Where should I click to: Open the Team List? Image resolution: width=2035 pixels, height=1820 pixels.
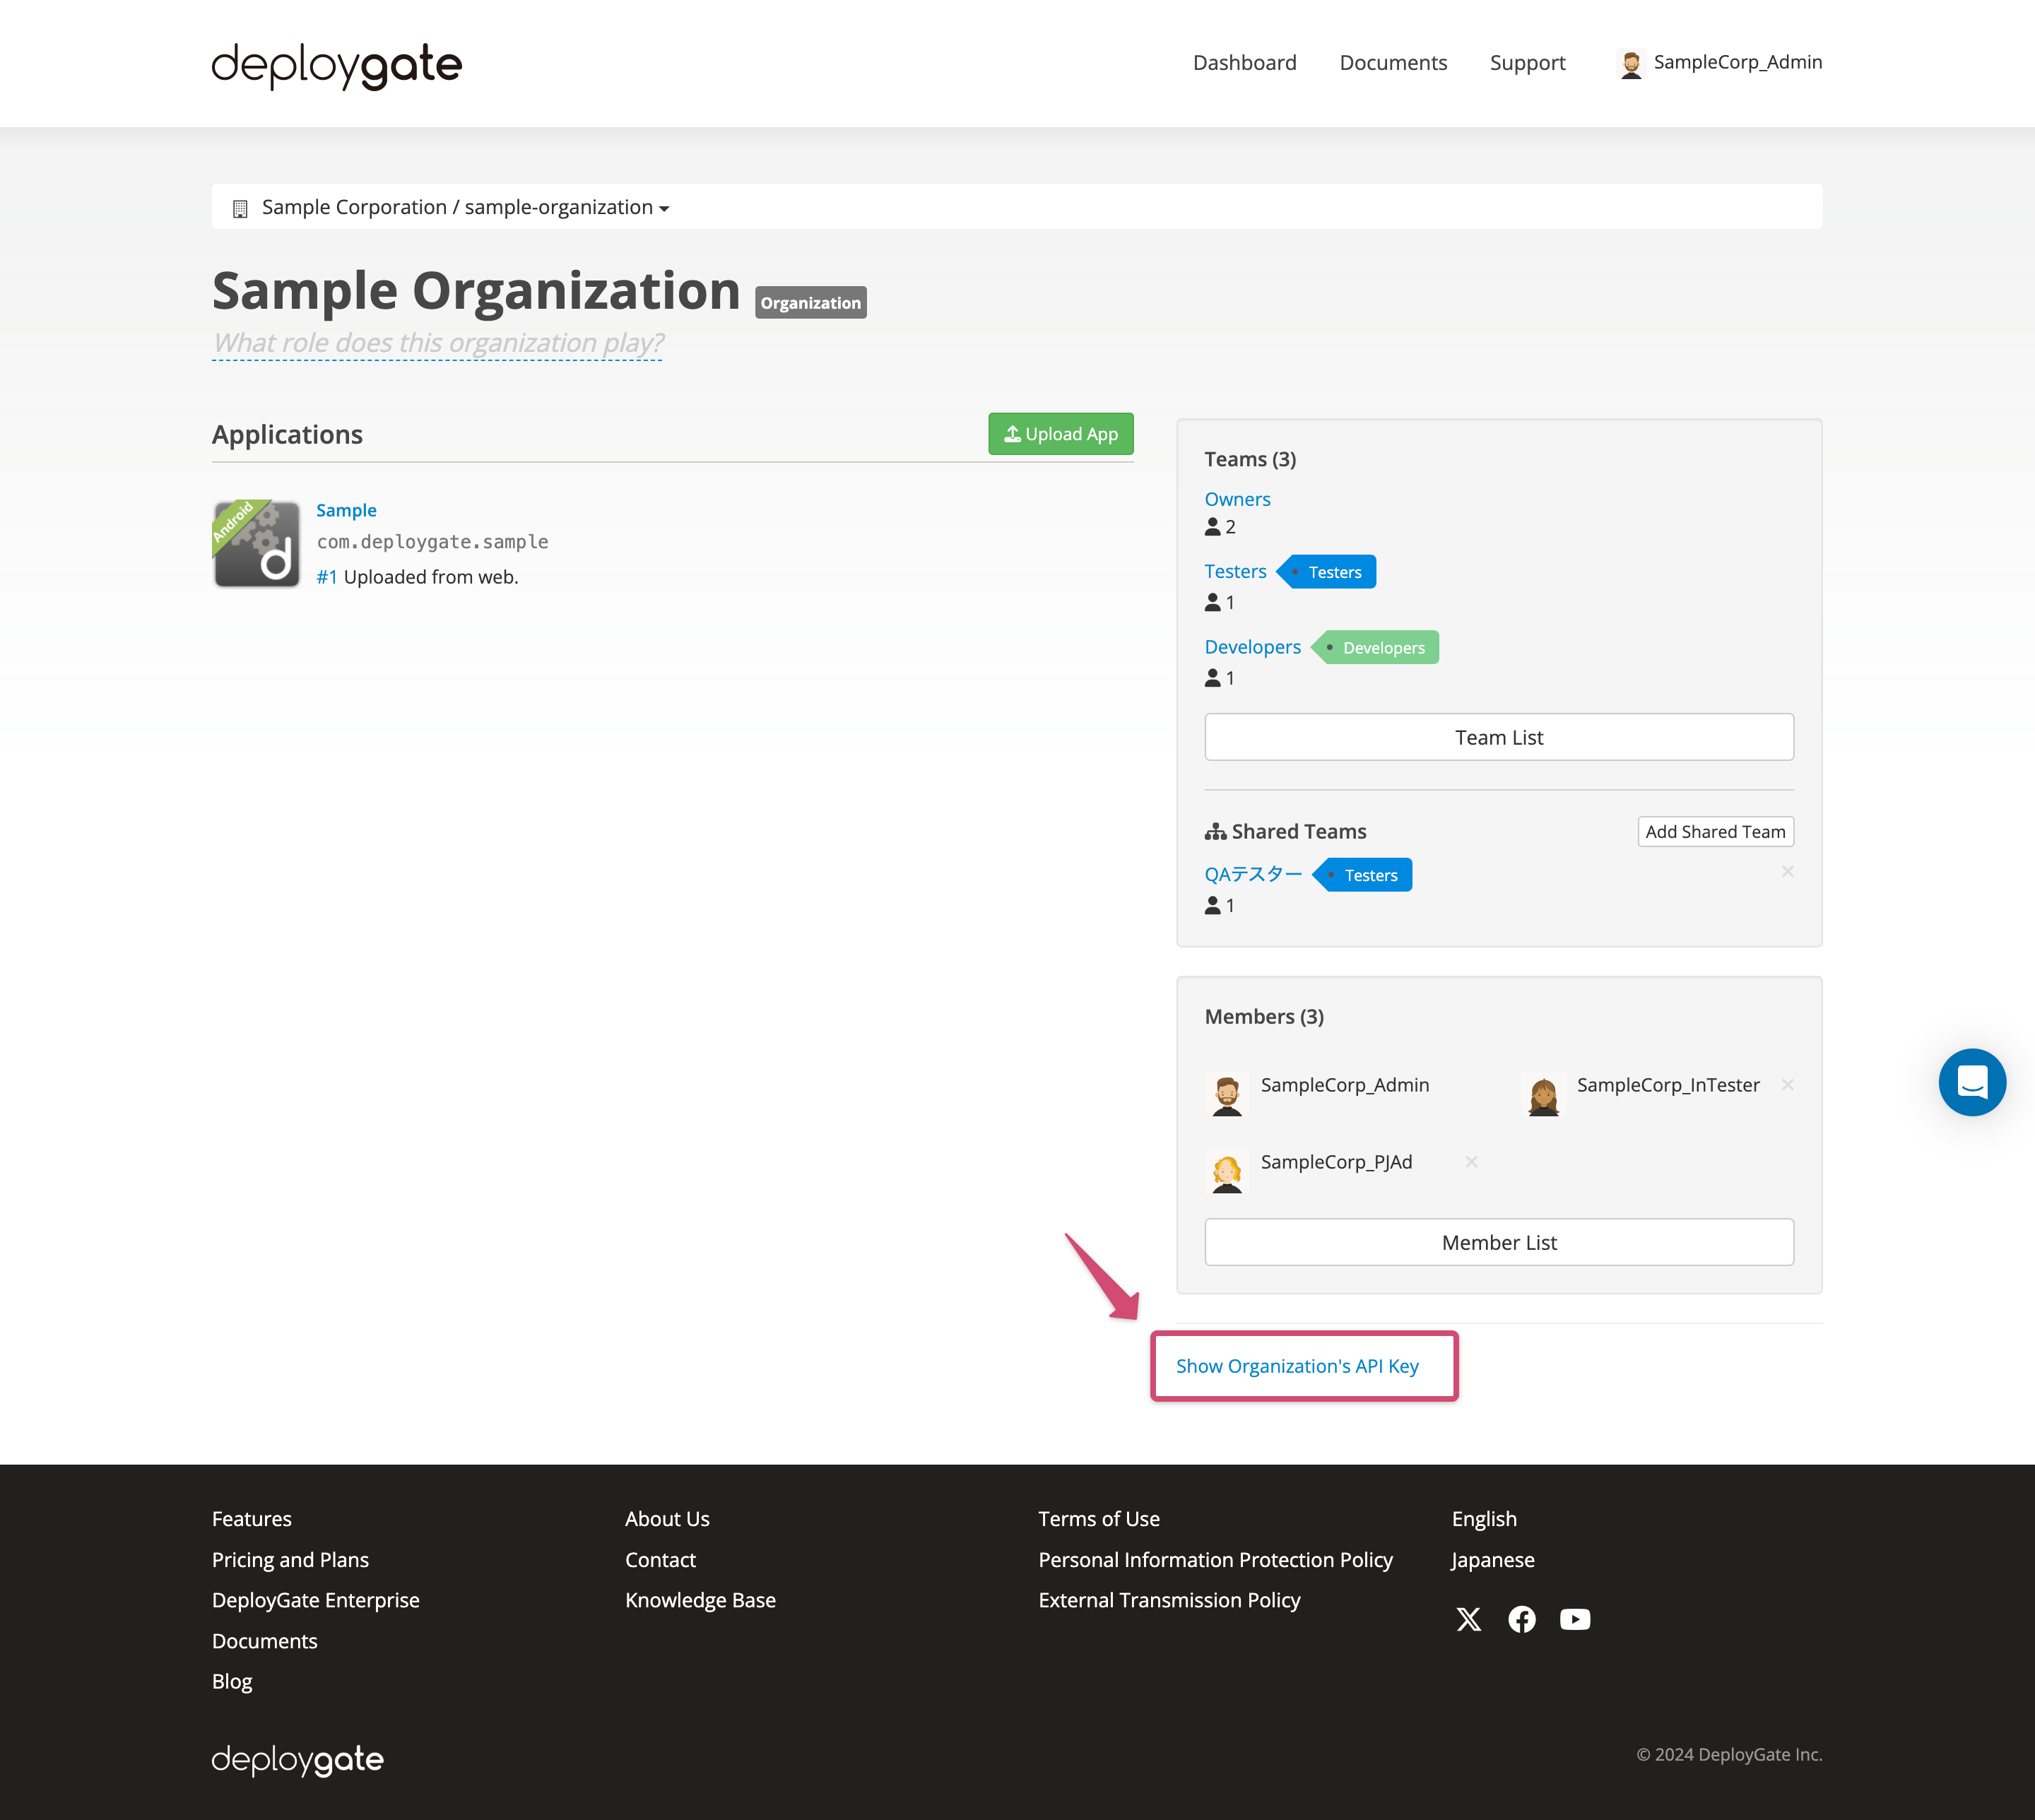[x=1498, y=737]
